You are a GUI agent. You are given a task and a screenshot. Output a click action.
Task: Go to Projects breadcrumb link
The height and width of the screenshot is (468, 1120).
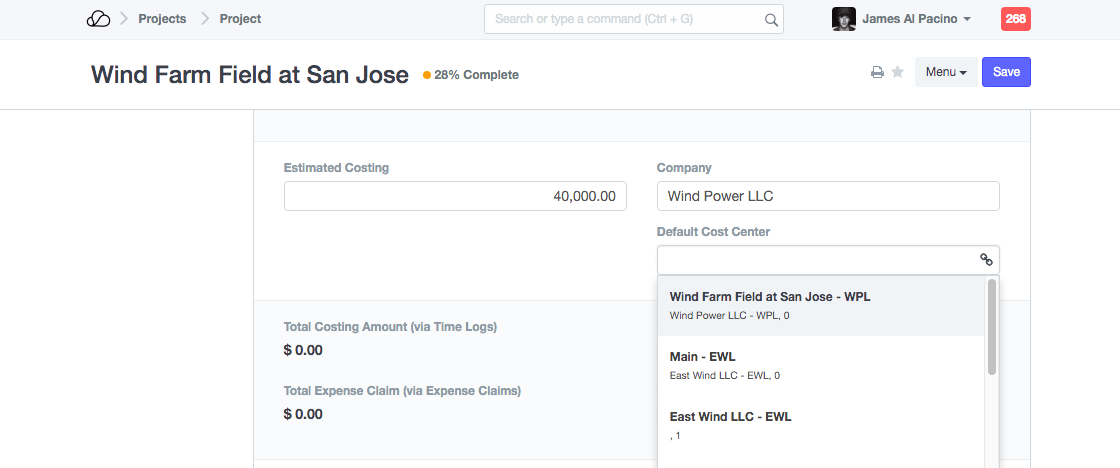pyautogui.click(x=162, y=19)
